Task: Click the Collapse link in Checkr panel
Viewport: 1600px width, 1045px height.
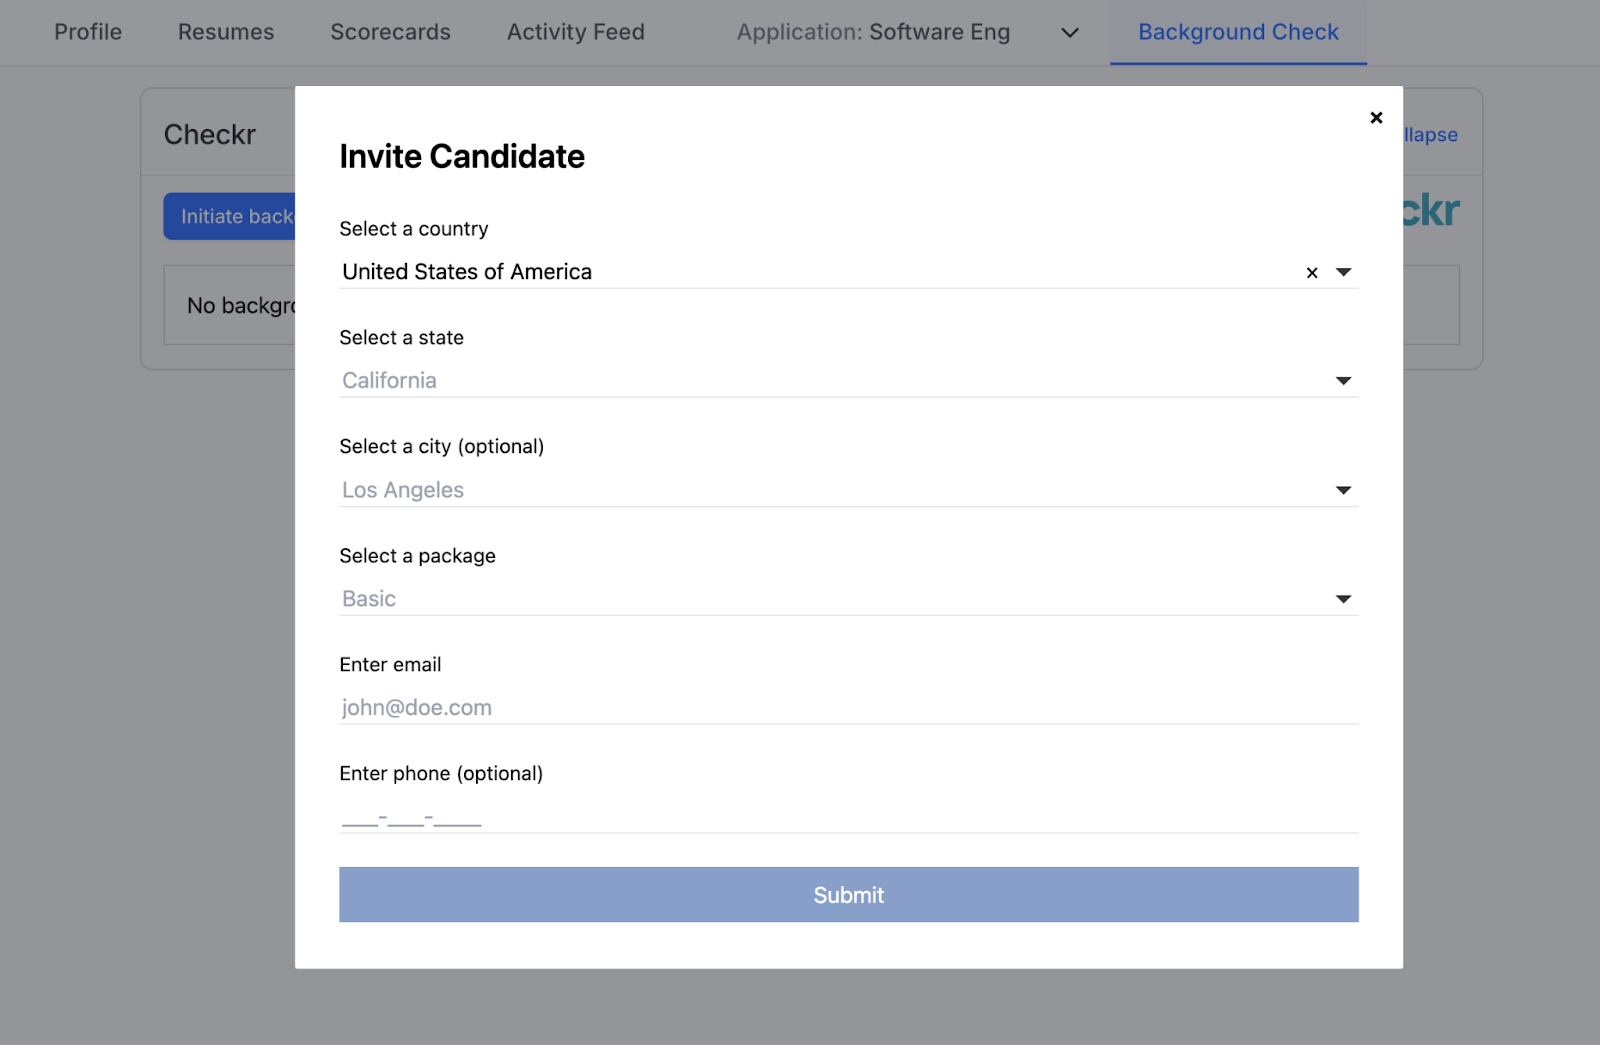Action: (1430, 135)
